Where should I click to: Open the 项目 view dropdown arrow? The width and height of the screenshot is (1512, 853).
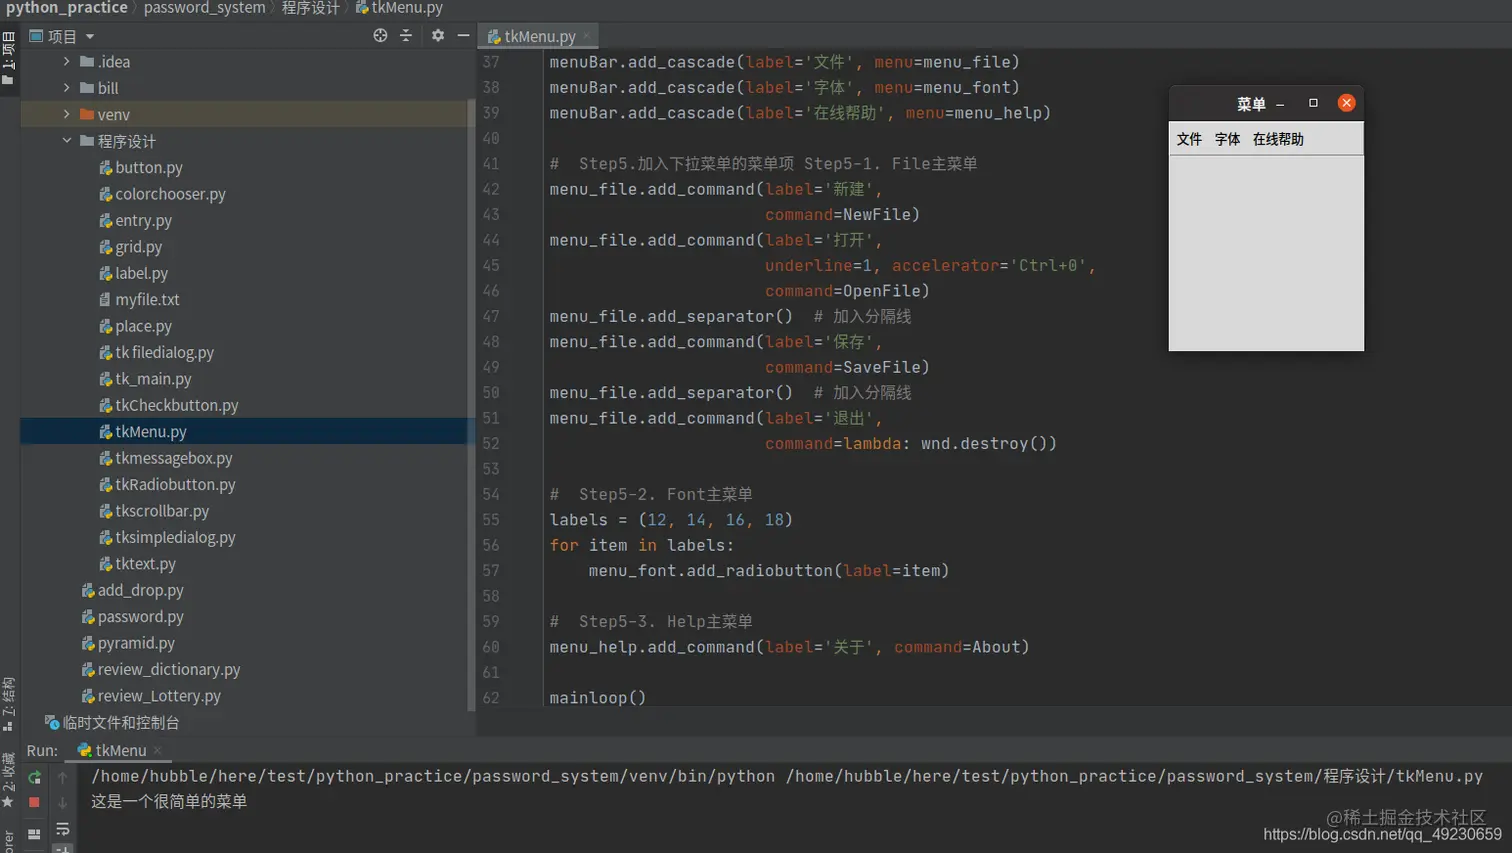(x=90, y=36)
